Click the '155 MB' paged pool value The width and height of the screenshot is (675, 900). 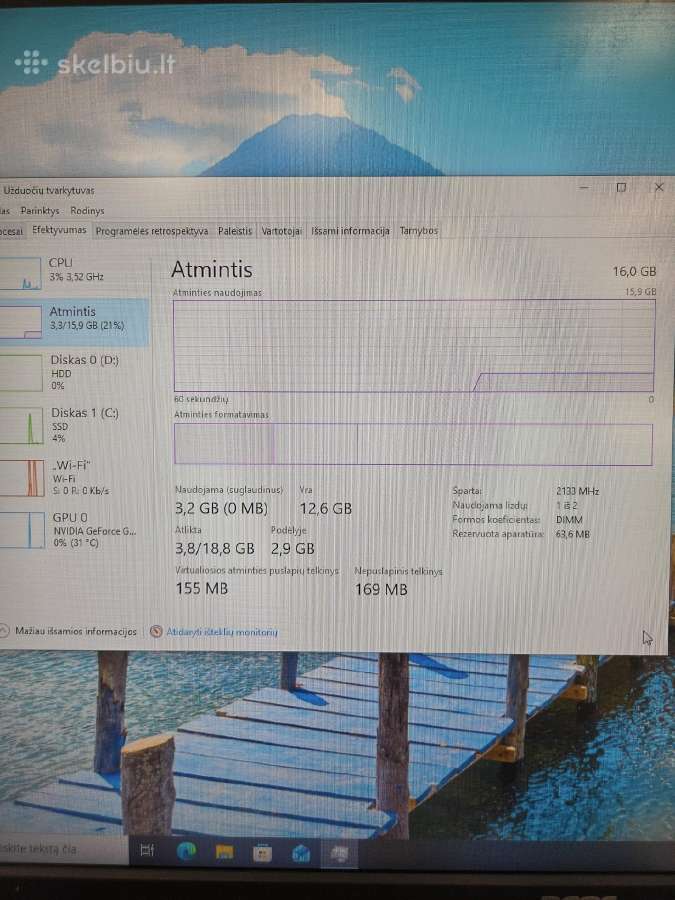coord(201,589)
